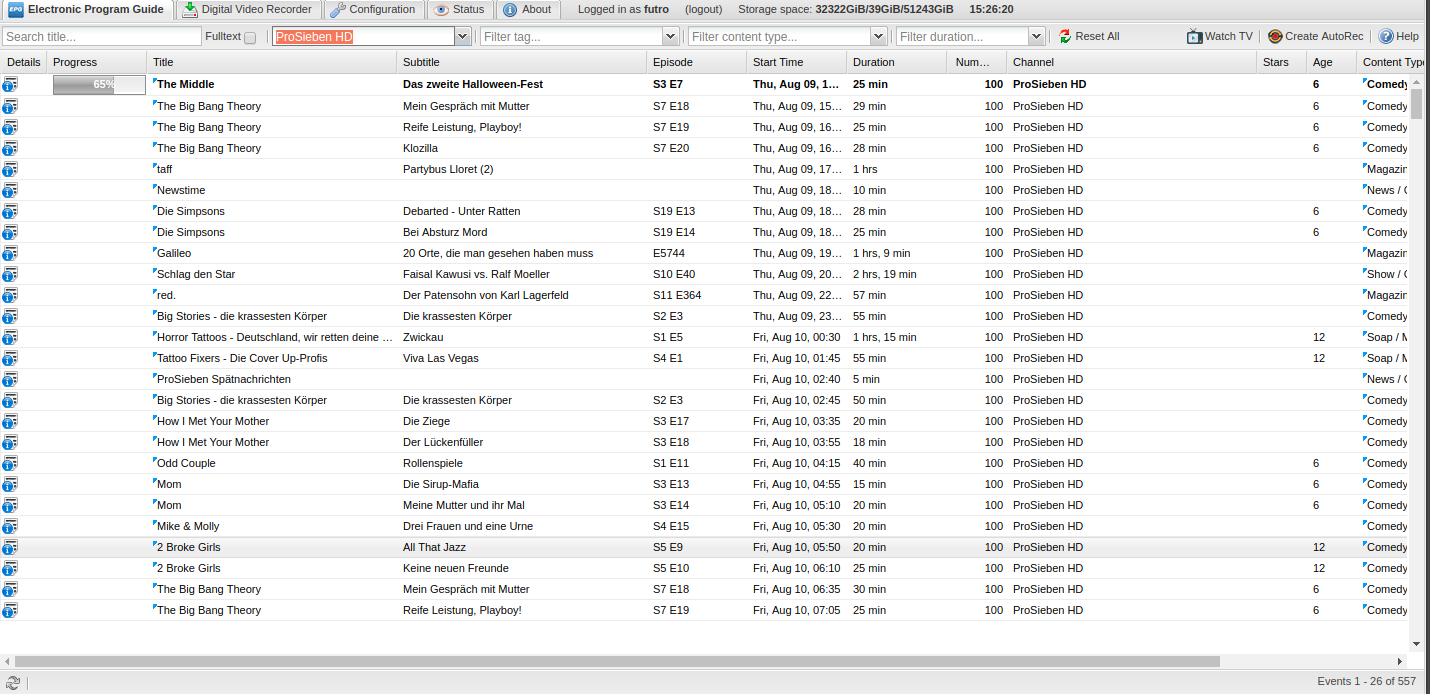Show details for taff program

(10, 169)
